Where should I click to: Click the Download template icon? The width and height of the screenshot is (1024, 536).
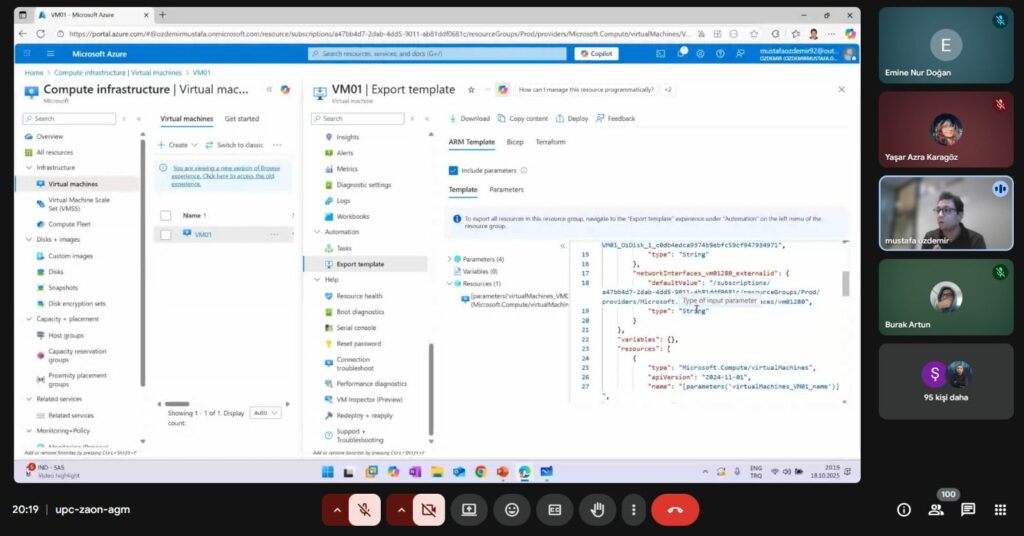tap(454, 118)
